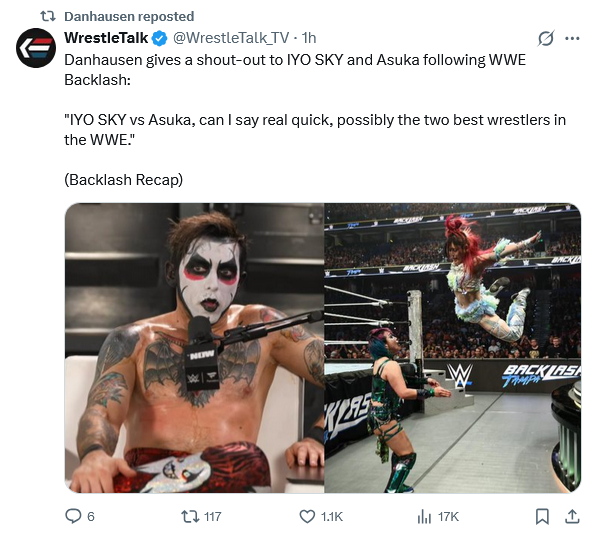The height and width of the screenshot is (538, 598).
Task: Open the three-dot more options menu
Action: pyautogui.click(x=572, y=38)
